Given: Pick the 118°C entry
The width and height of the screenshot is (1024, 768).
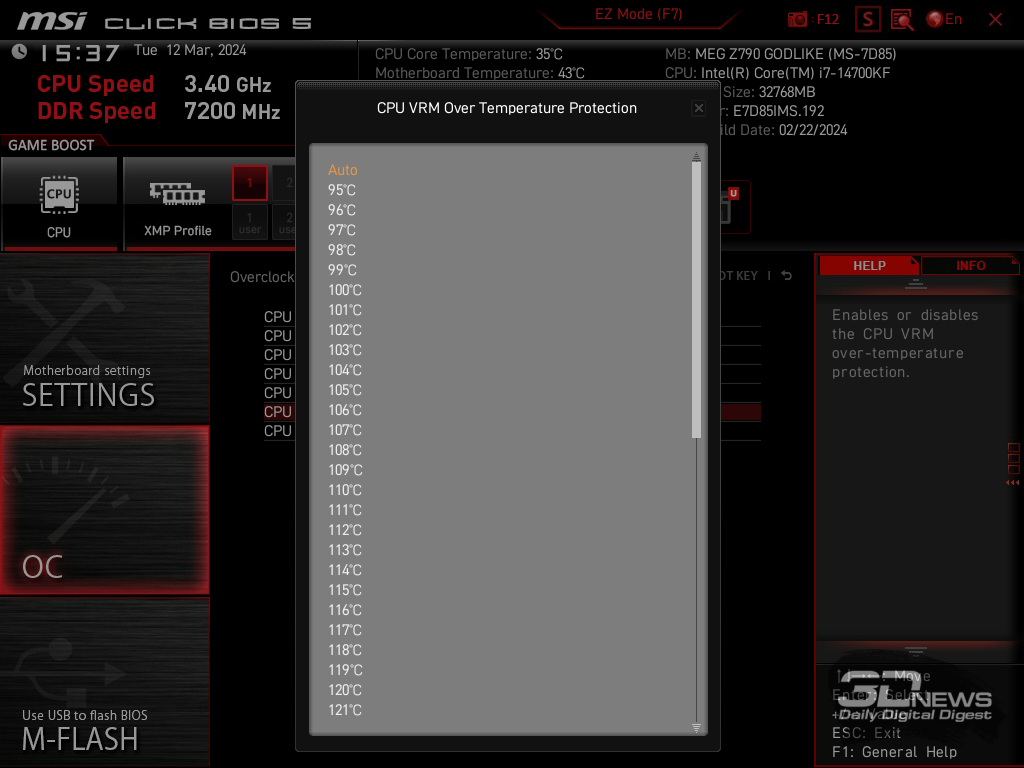Looking at the screenshot, I should click(344, 650).
